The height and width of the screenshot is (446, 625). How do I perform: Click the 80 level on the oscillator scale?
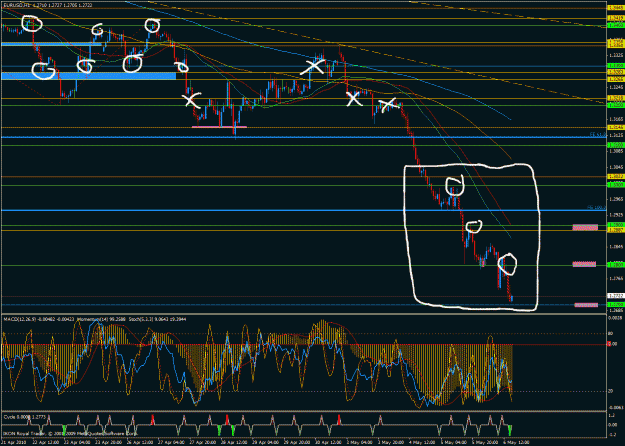[x=610, y=334]
